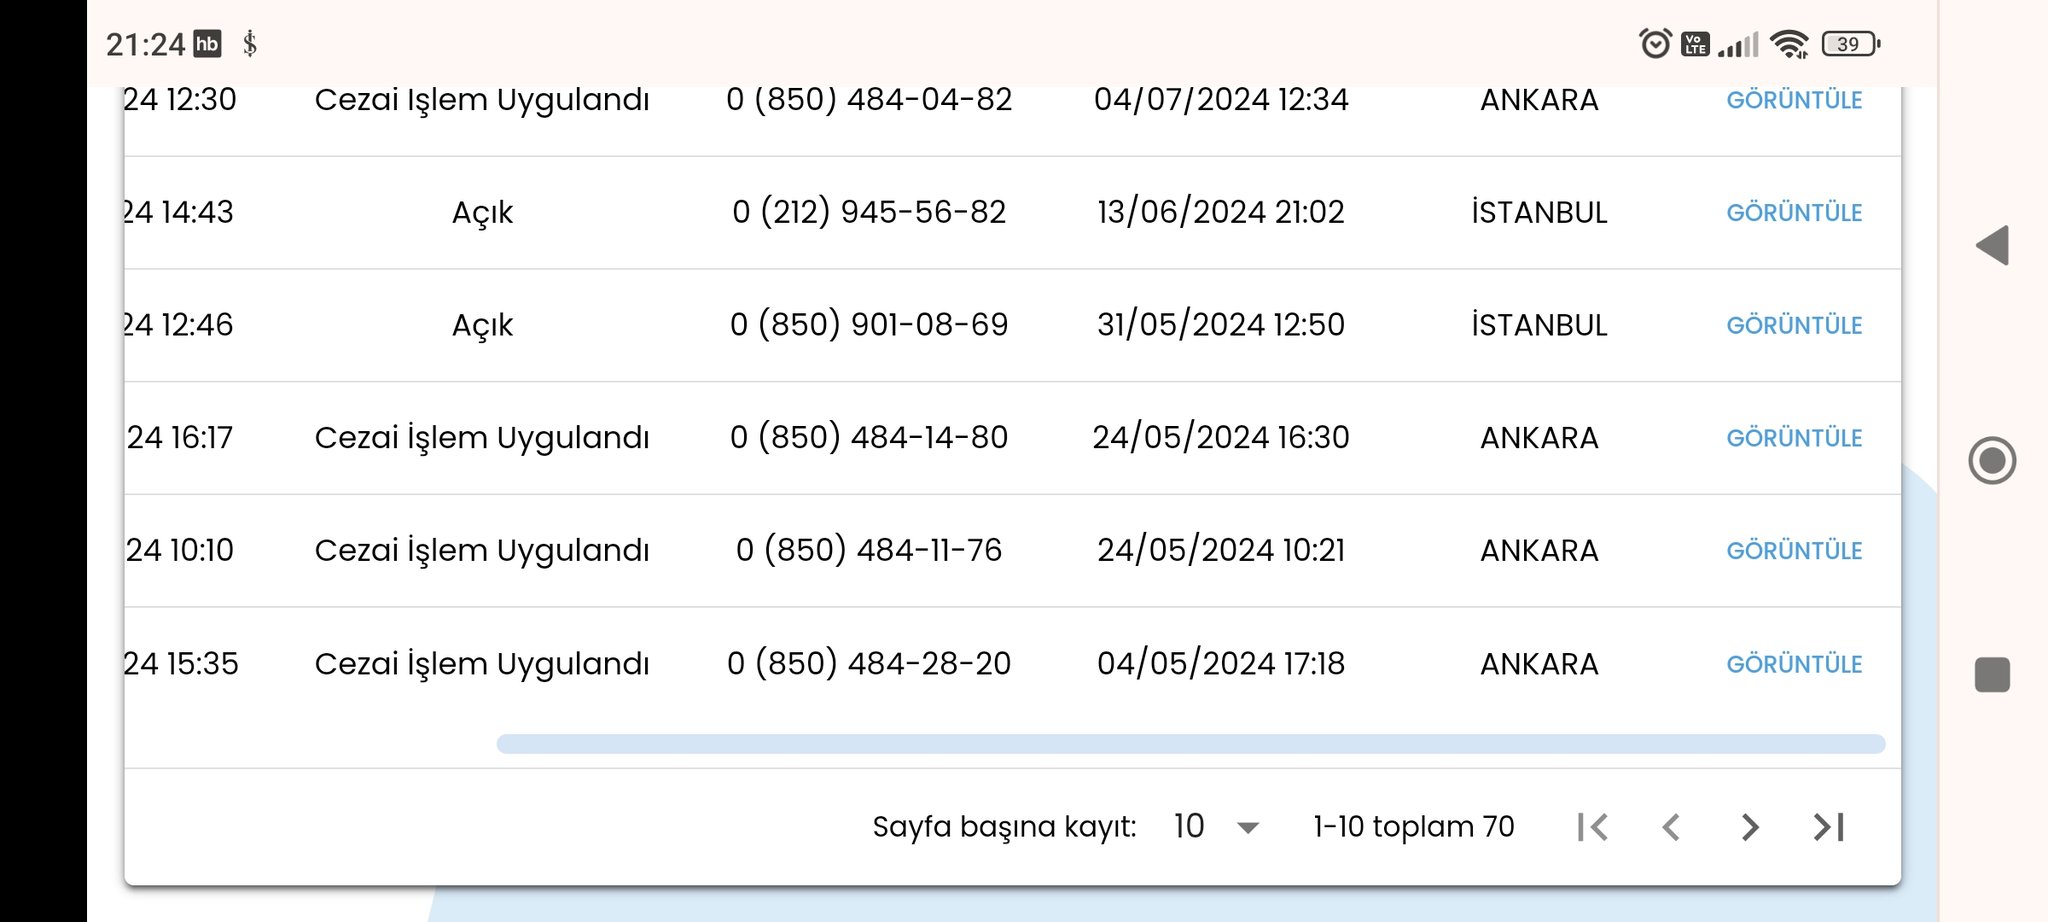Tap the Android recent apps square button
The height and width of the screenshot is (922, 2048).
(x=1992, y=675)
